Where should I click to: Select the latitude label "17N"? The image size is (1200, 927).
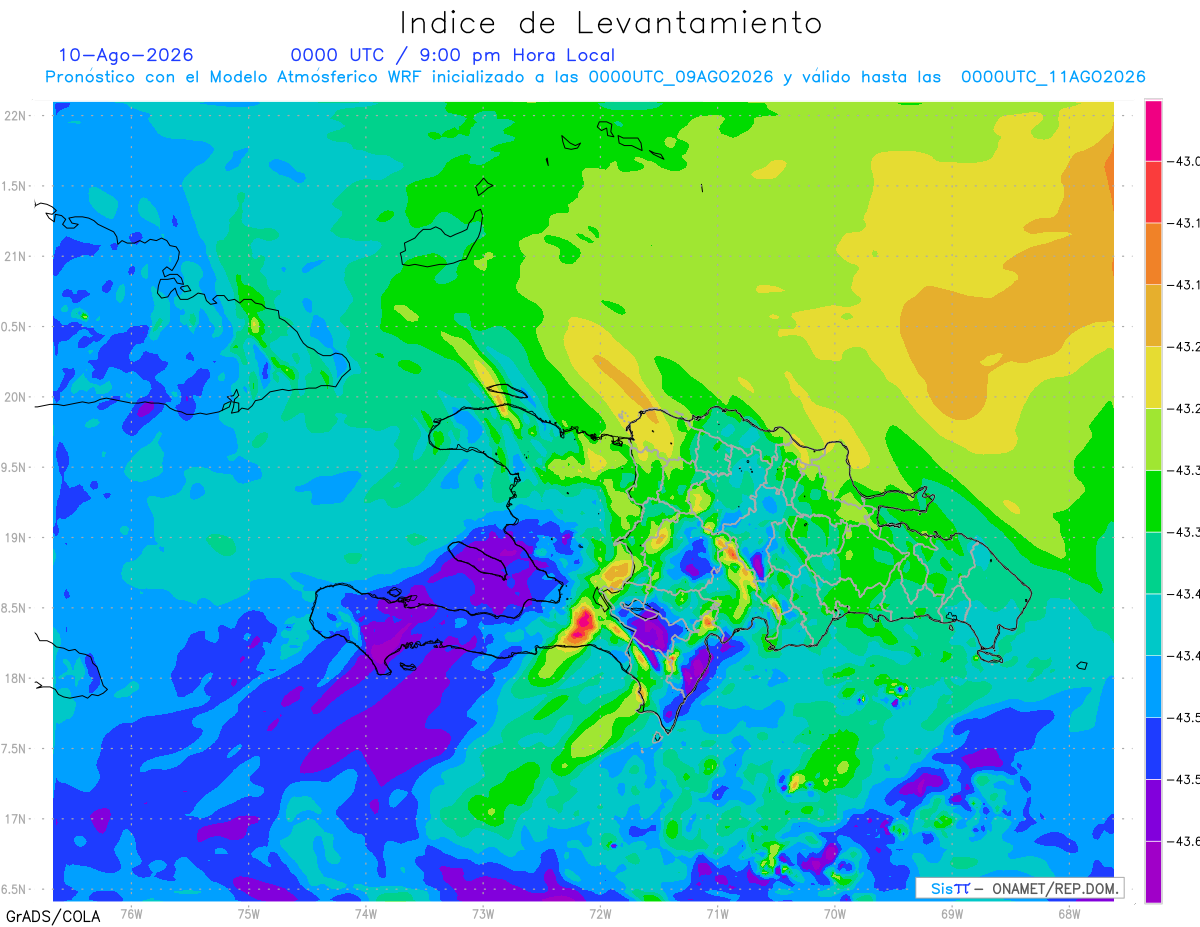tap(16, 819)
